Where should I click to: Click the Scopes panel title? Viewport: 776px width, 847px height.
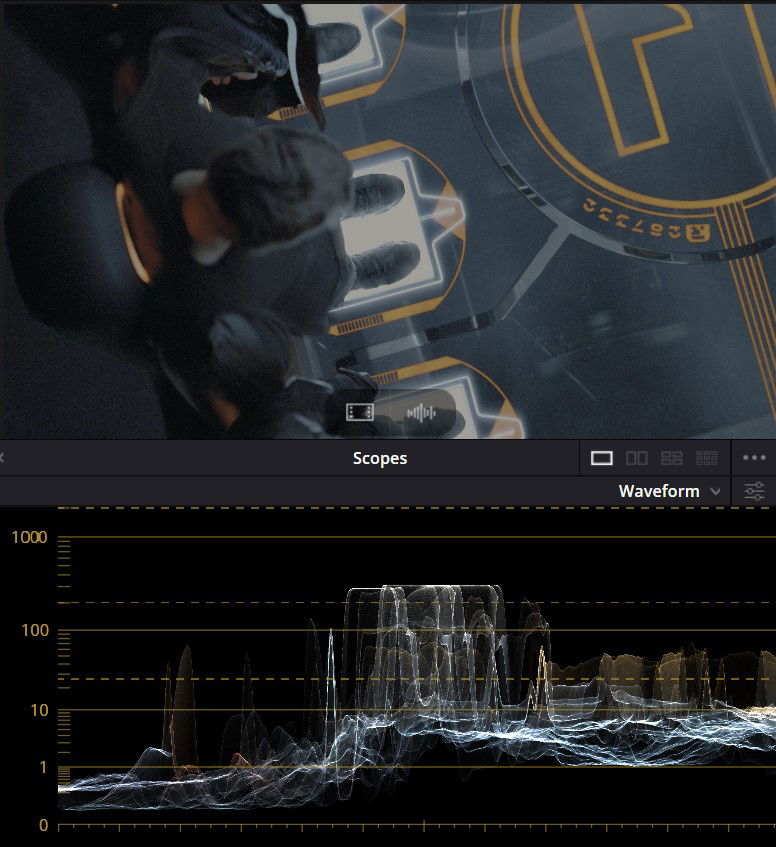[380, 458]
